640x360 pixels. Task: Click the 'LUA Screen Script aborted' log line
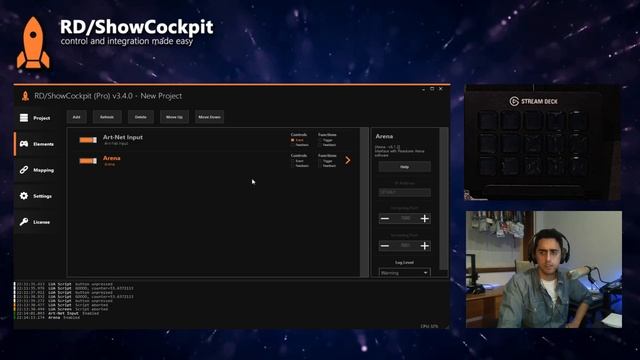click(x=62, y=309)
